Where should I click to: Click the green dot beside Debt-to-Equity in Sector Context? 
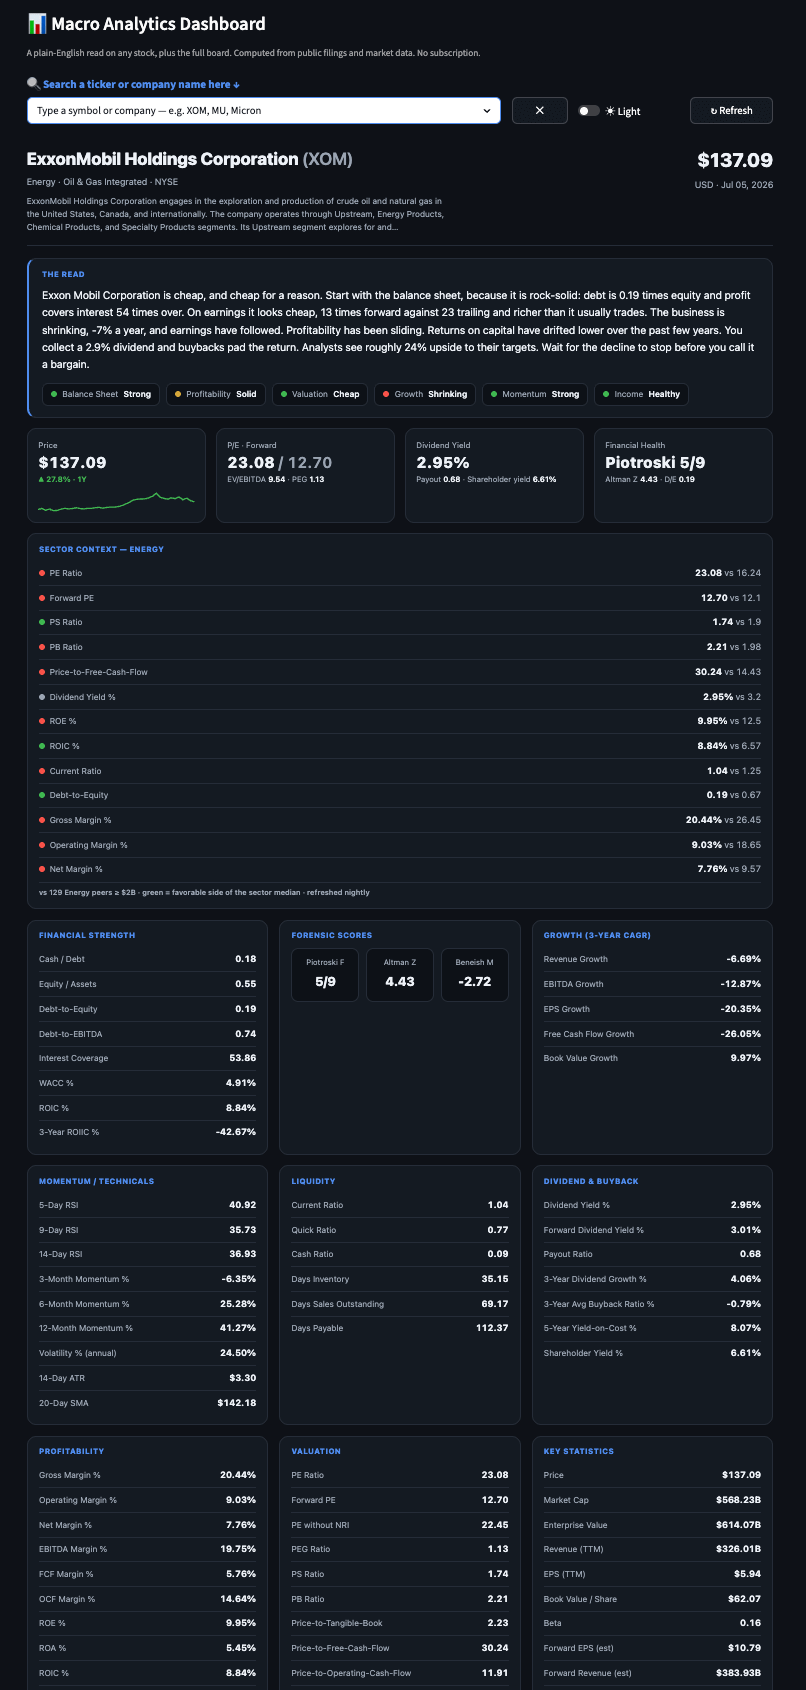(x=42, y=795)
